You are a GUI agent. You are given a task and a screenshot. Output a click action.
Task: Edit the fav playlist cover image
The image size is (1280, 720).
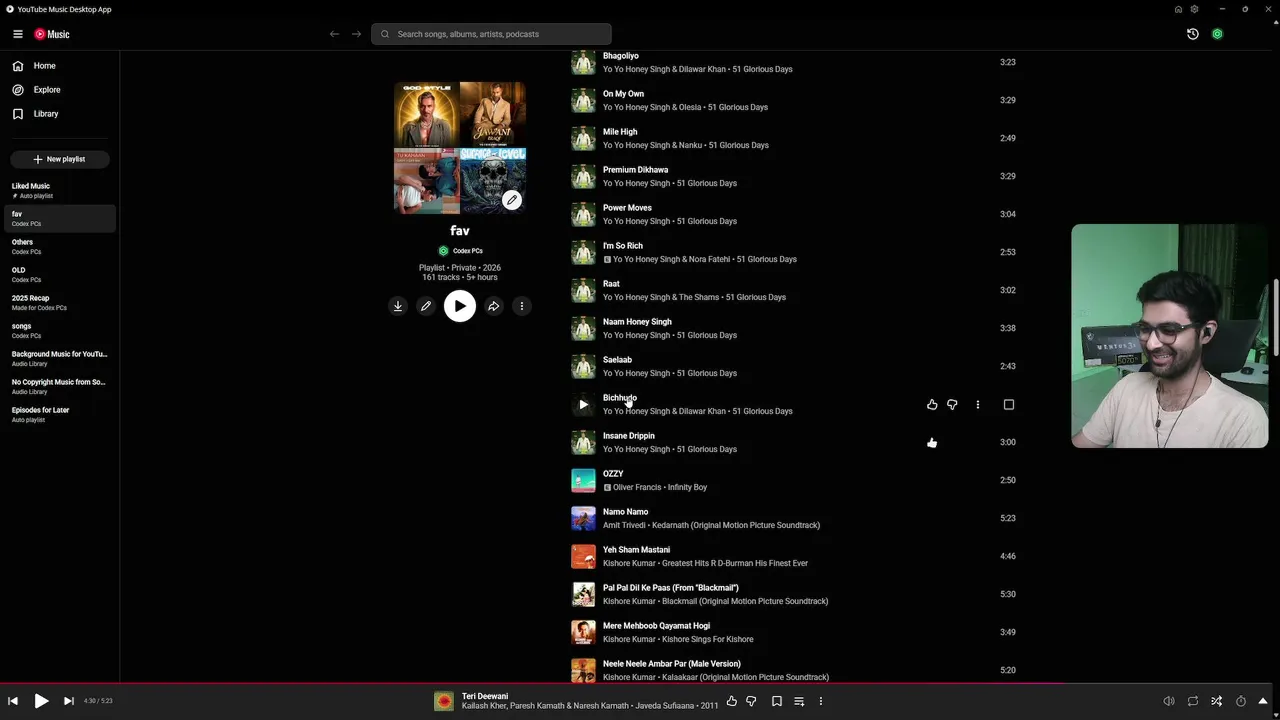coord(511,200)
